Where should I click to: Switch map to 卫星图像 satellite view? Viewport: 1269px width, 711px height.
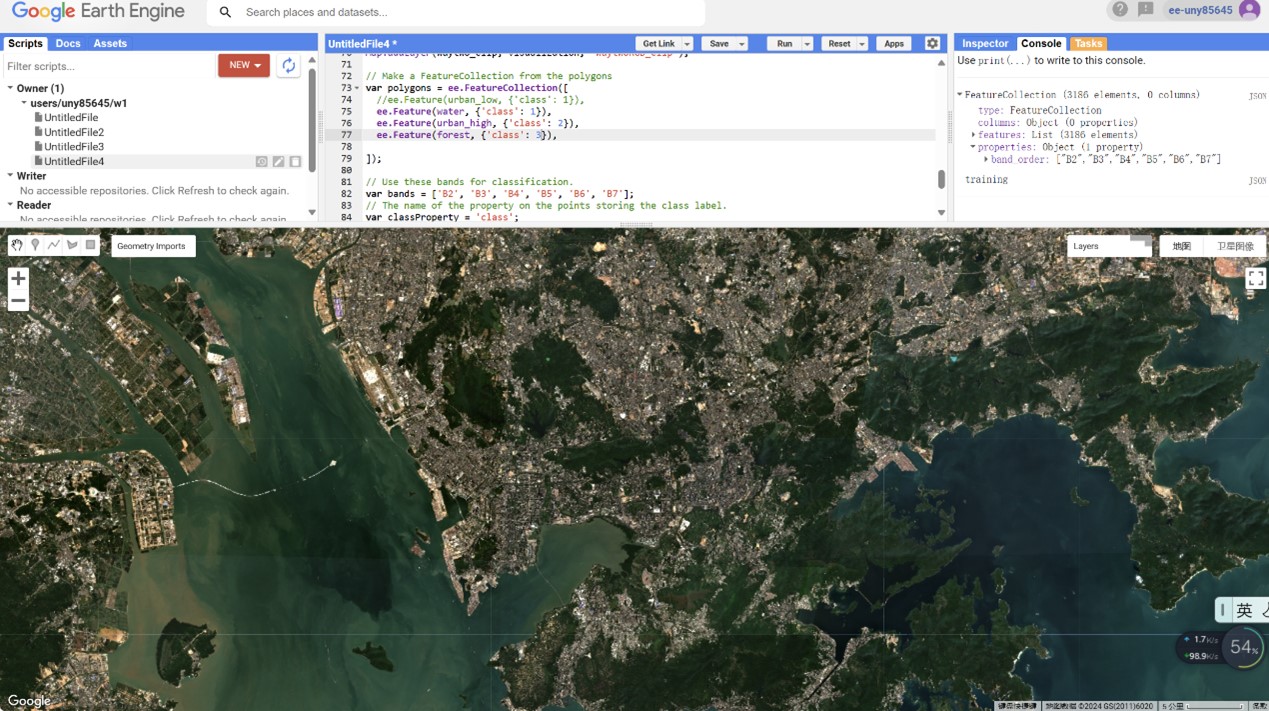[1235, 246]
